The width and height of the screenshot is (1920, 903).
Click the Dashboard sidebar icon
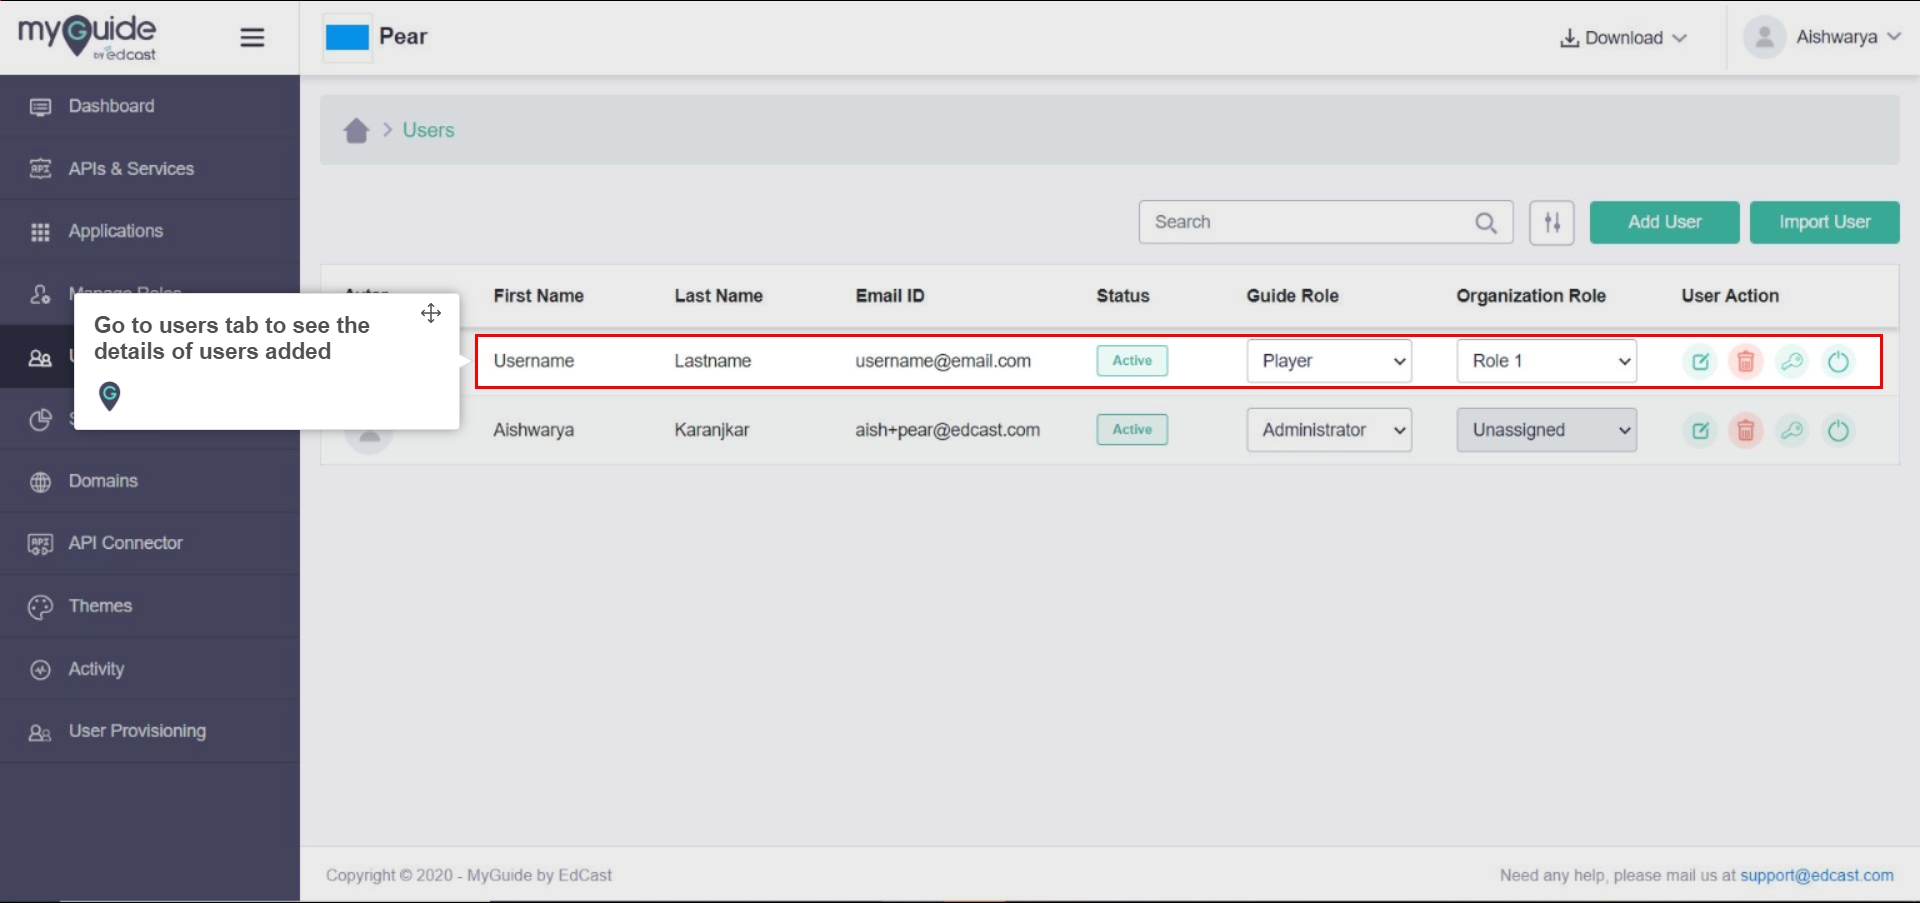click(40, 107)
